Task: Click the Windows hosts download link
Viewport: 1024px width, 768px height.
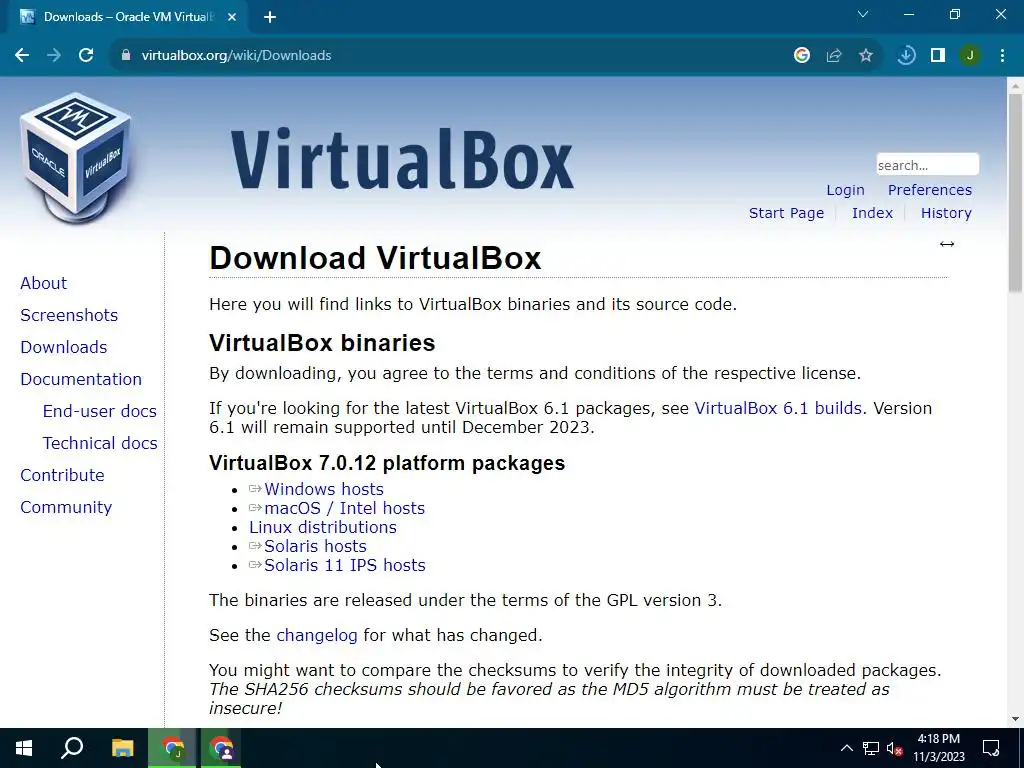Action: tap(323, 489)
